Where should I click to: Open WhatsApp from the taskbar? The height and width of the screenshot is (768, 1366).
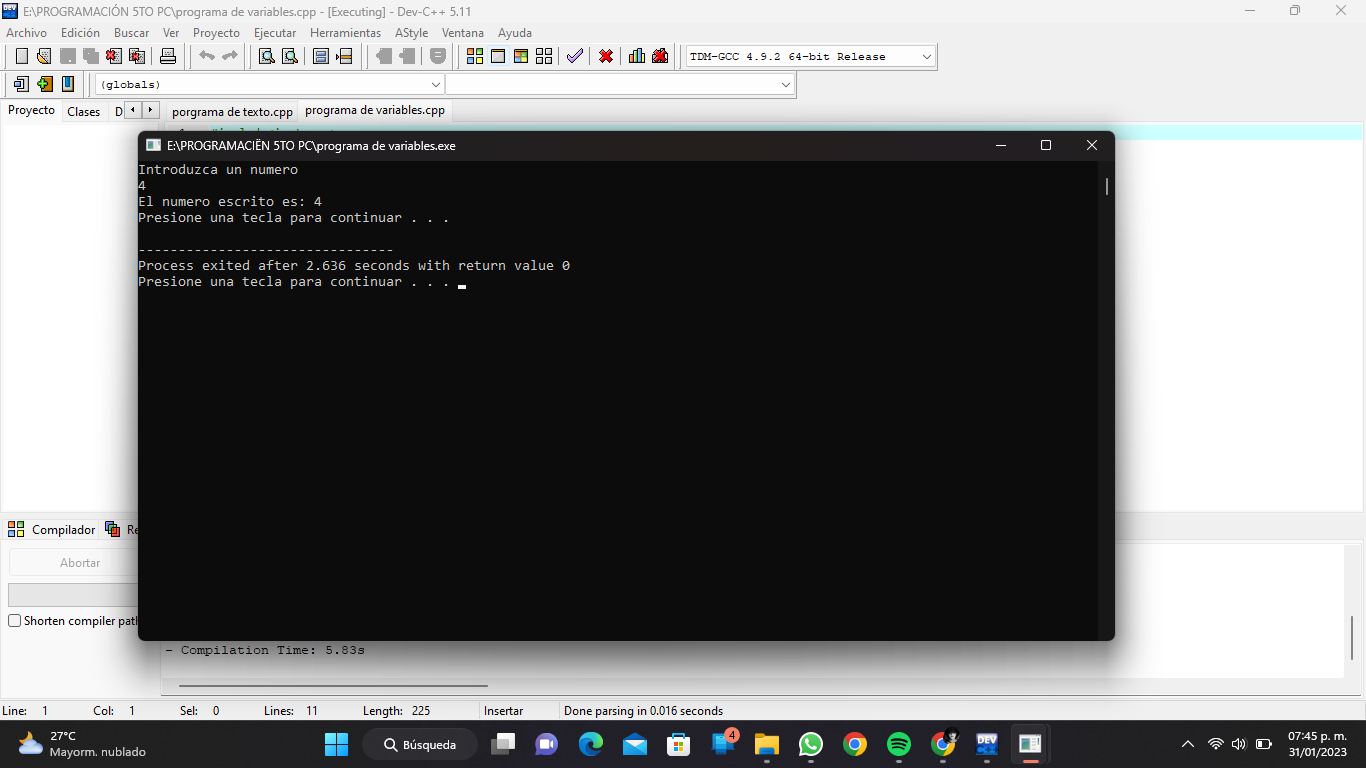coord(811,744)
